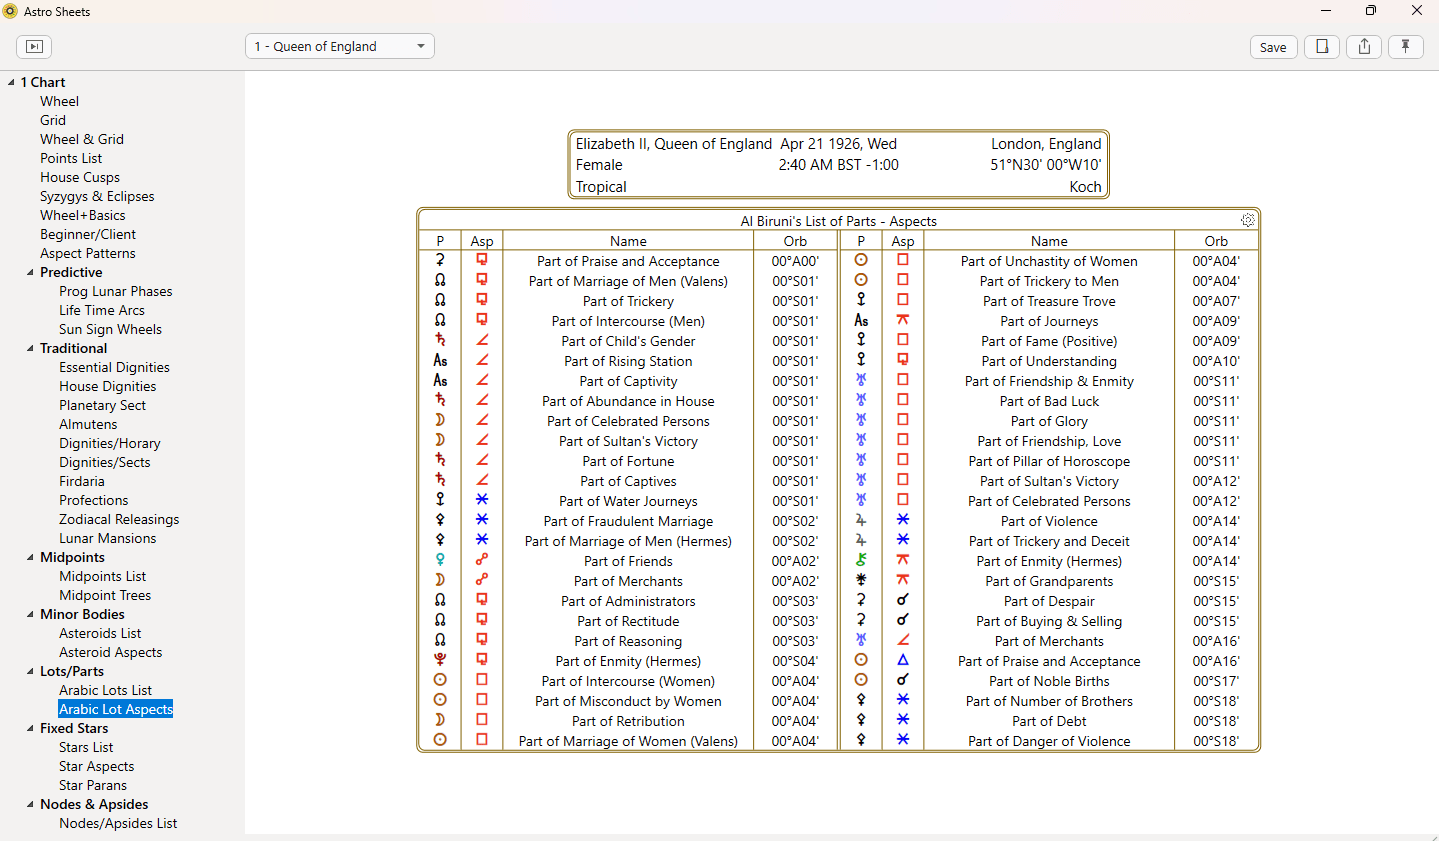Collapse the Fixed Stars section arrow

point(30,728)
